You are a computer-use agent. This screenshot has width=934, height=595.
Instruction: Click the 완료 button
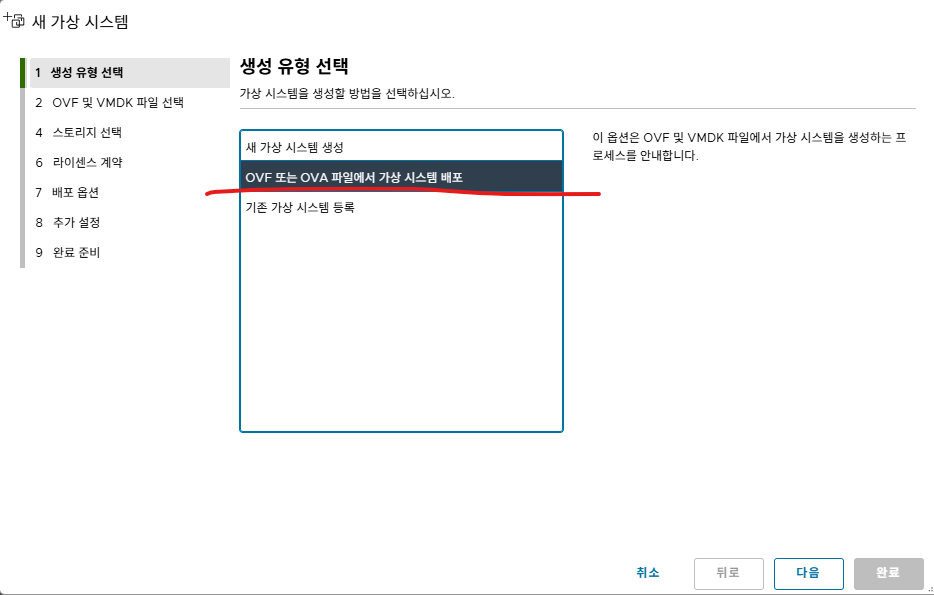coord(888,573)
